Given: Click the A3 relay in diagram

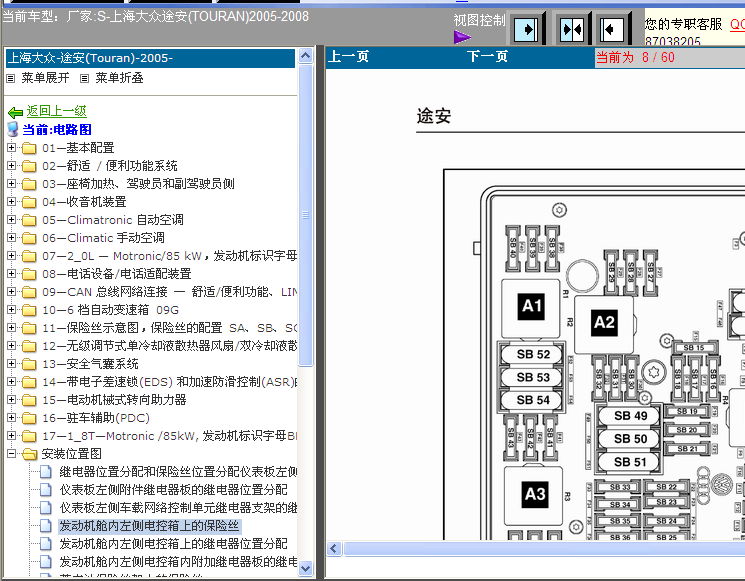Looking at the screenshot, I should pos(535,495).
